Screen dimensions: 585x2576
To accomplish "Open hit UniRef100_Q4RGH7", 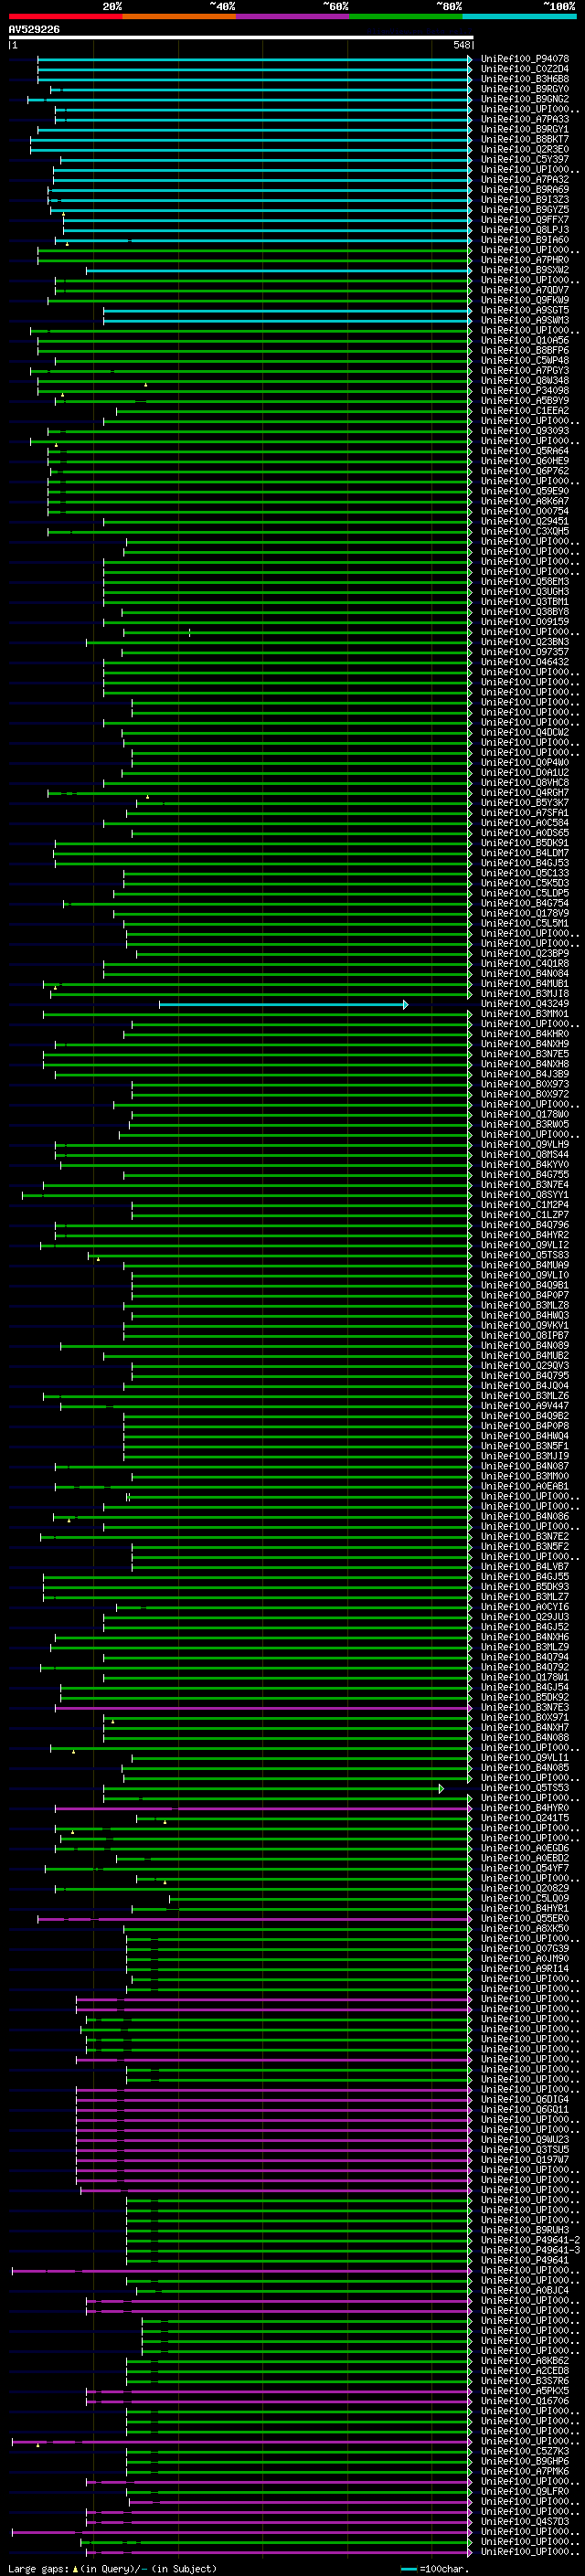I will coord(525,793).
